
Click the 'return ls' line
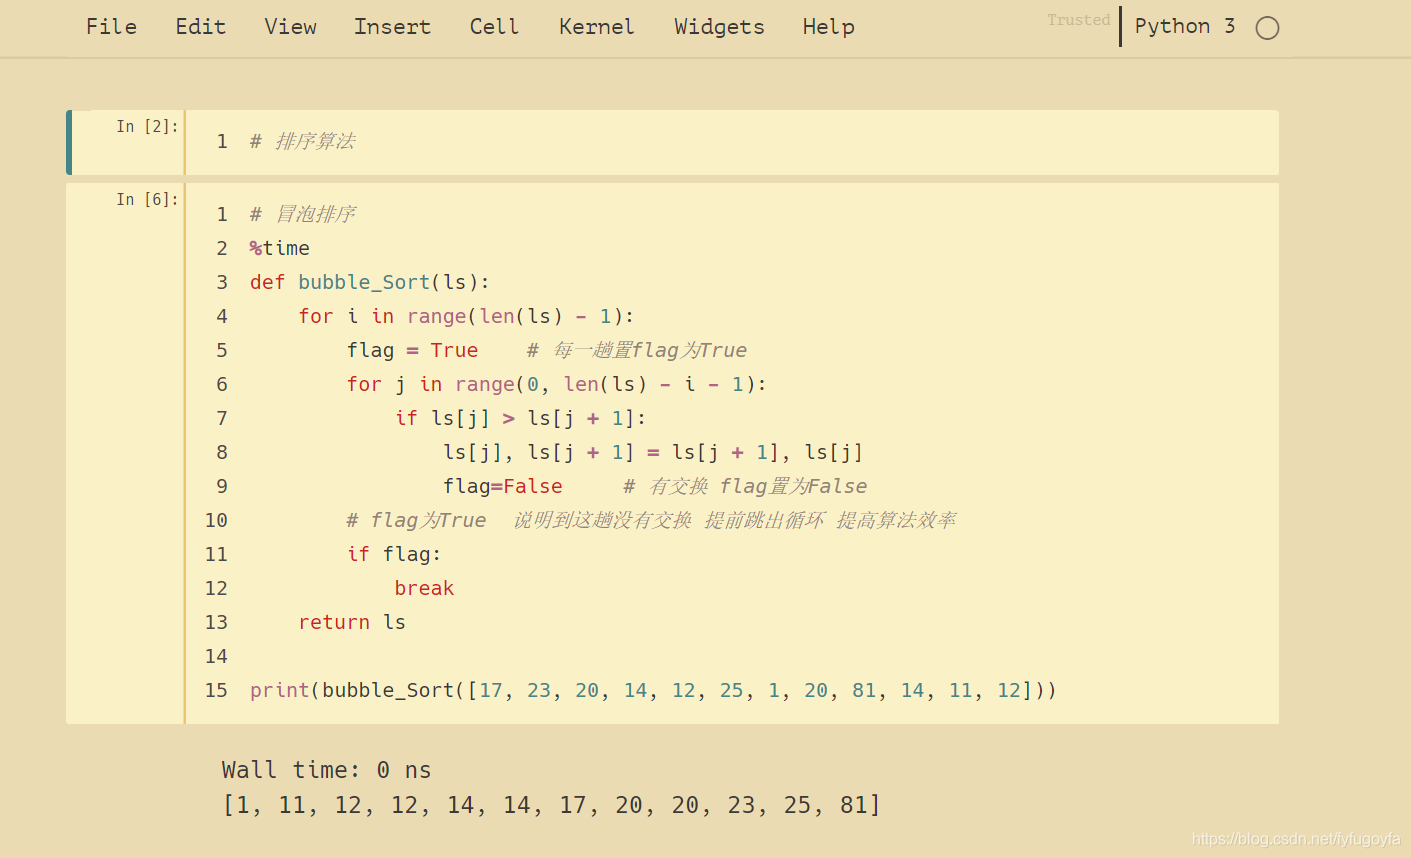[x=352, y=622]
